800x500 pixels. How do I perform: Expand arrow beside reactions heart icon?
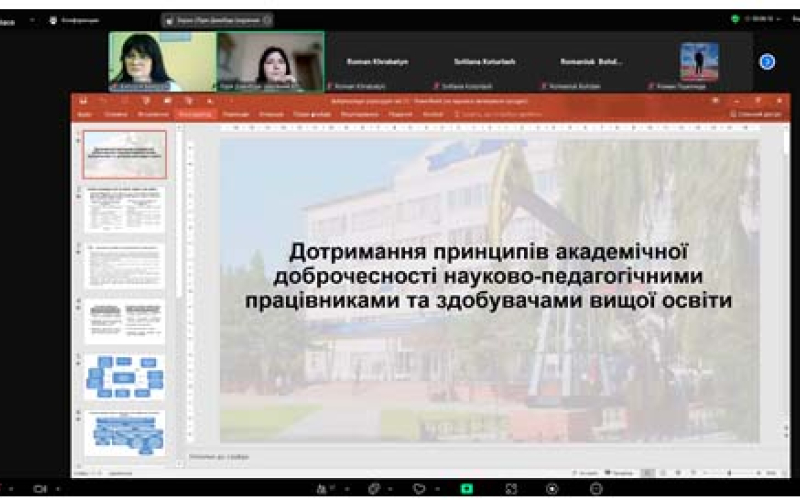pos(435,489)
